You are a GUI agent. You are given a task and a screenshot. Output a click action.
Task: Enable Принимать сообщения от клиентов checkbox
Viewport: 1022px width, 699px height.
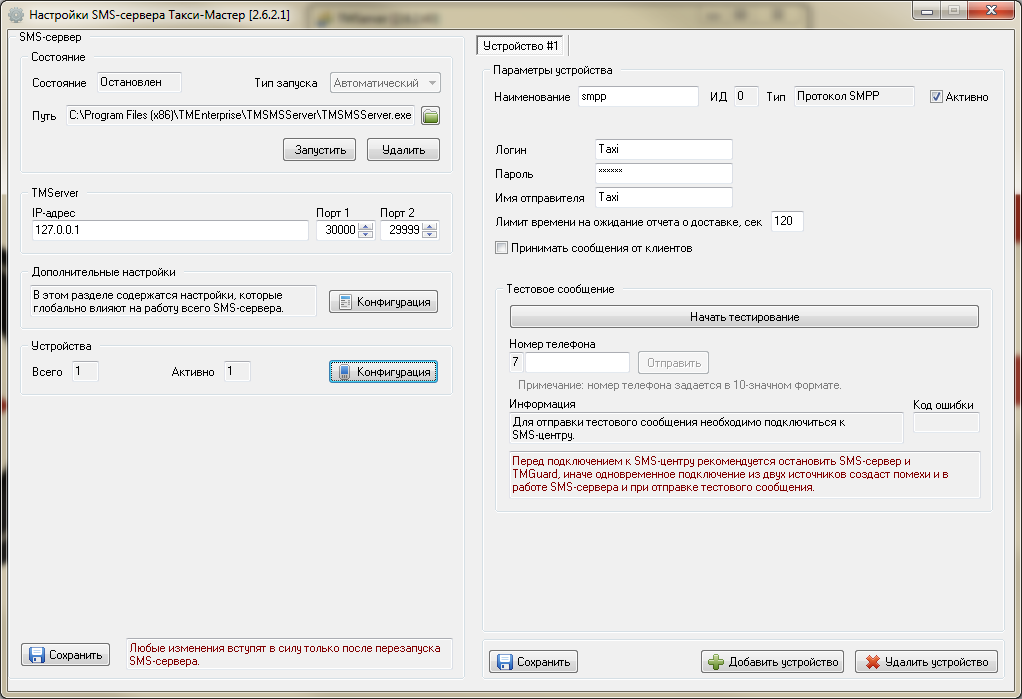pyautogui.click(x=501, y=248)
